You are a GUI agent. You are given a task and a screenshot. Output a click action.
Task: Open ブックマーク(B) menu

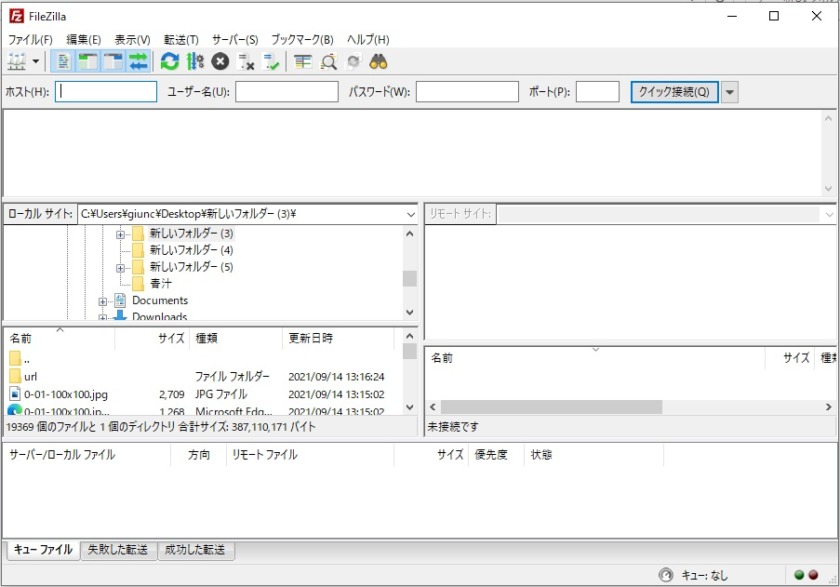[302, 40]
